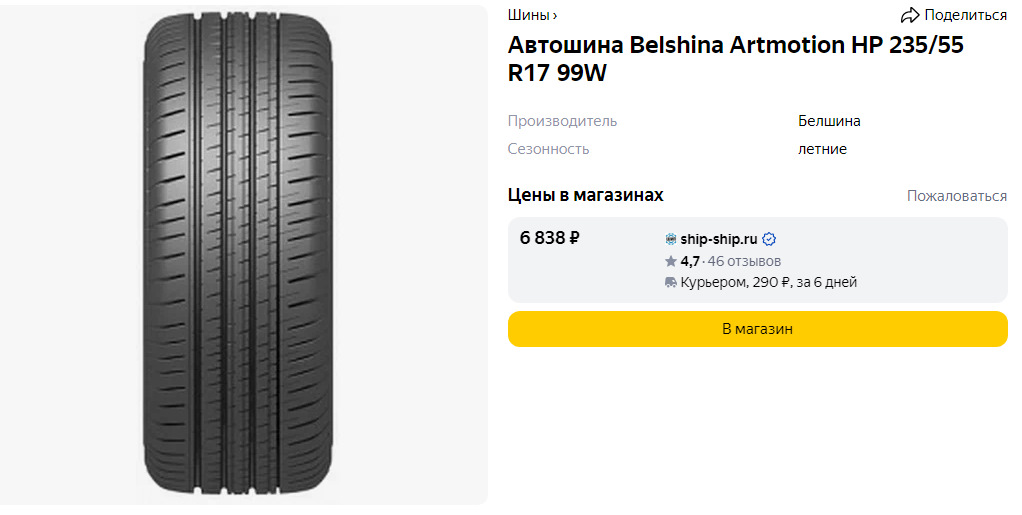Click the chevron after Шины breadcrumb
1022x515 pixels.
pyautogui.click(x=555, y=15)
